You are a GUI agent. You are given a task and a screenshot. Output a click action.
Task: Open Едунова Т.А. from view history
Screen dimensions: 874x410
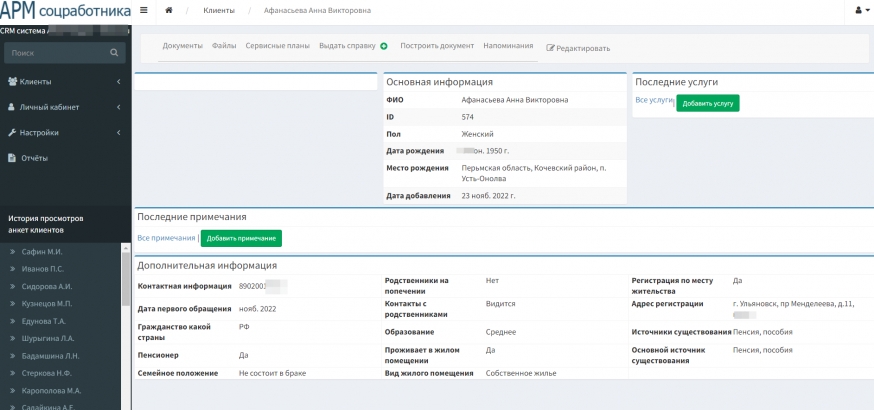[43, 321]
